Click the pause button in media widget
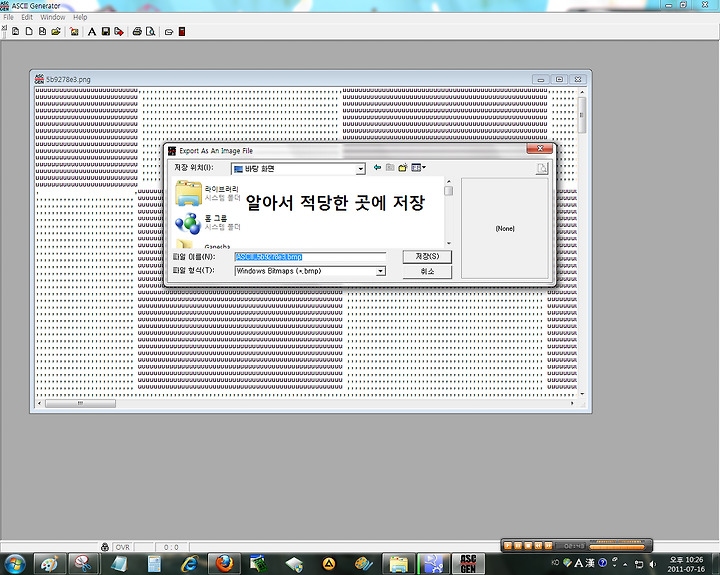This screenshot has height=575, width=720. click(518, 546)
